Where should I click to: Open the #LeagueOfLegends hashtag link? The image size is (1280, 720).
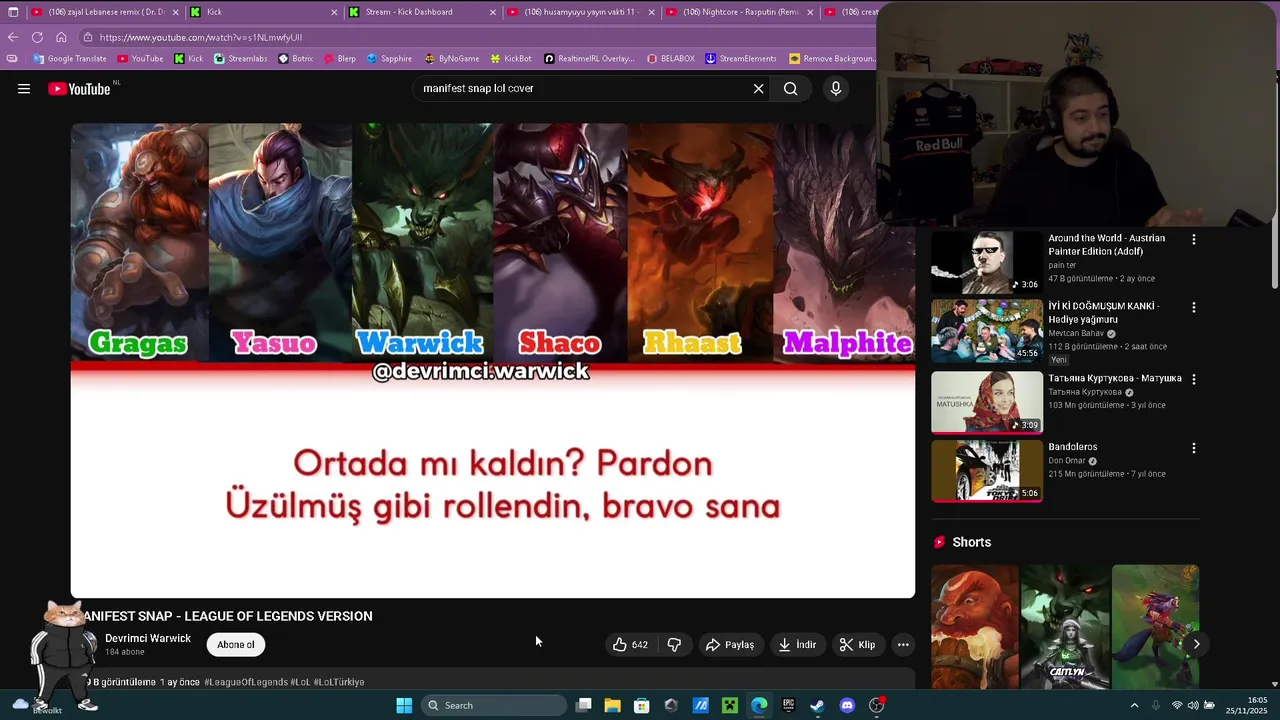pos(245,682)
